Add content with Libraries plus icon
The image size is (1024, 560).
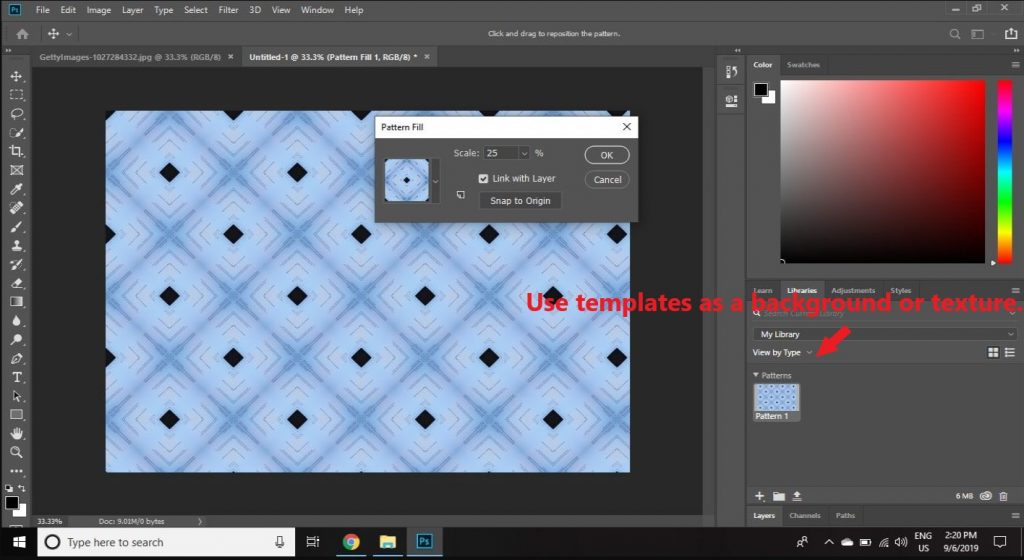760,496
